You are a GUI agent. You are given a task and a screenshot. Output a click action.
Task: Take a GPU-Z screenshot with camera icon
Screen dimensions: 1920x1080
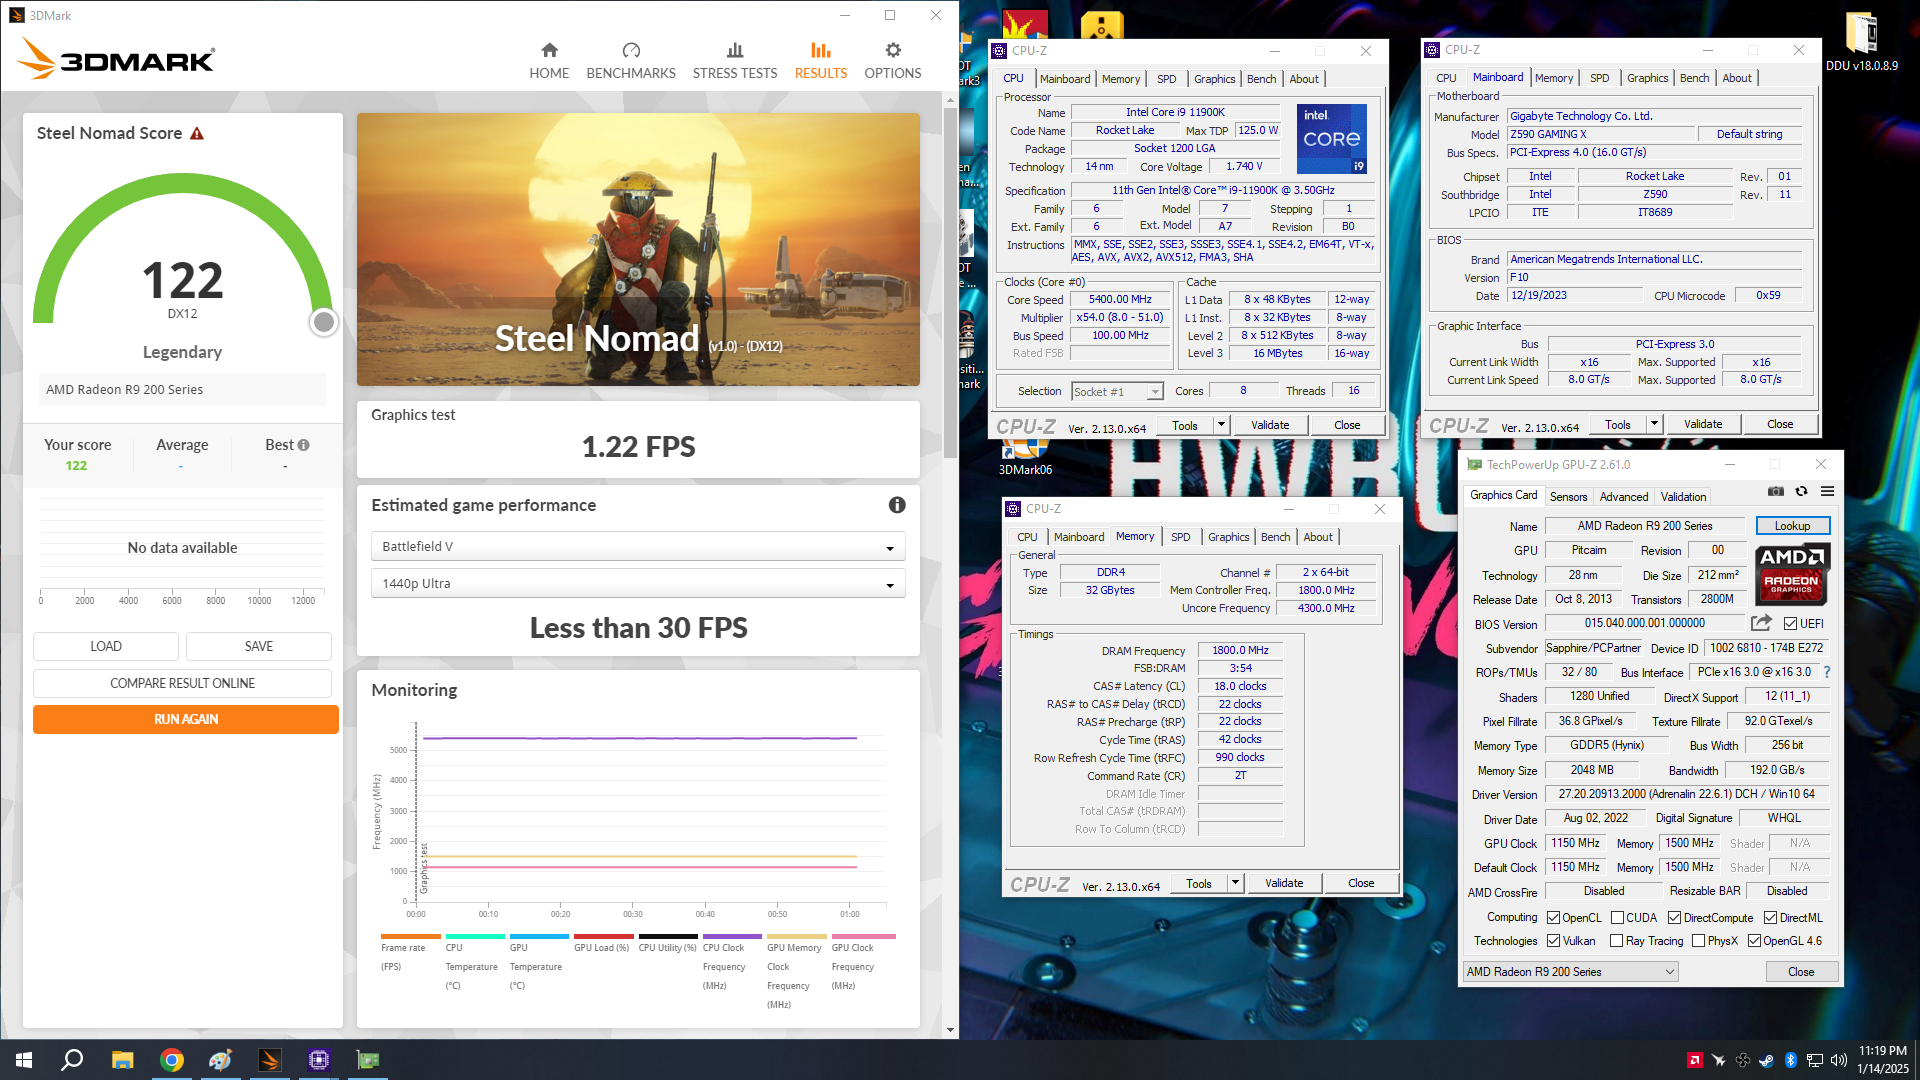click(x=1776, y=491)
